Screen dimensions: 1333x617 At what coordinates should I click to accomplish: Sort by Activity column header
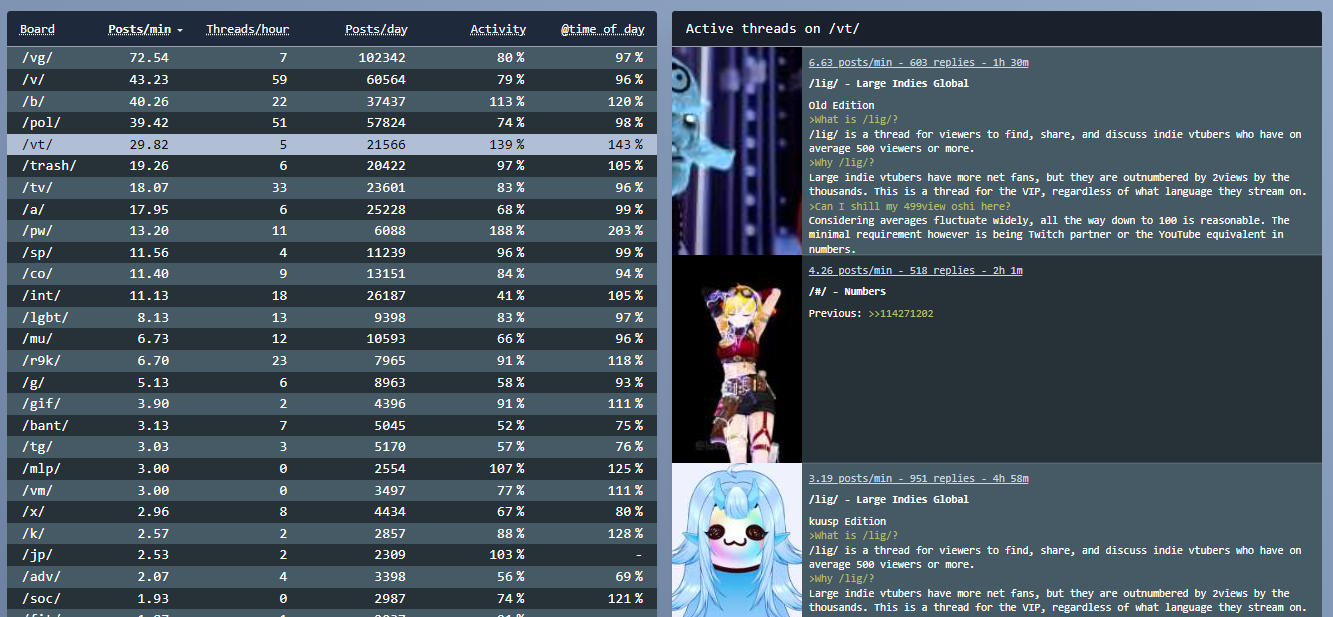(498, 29)
